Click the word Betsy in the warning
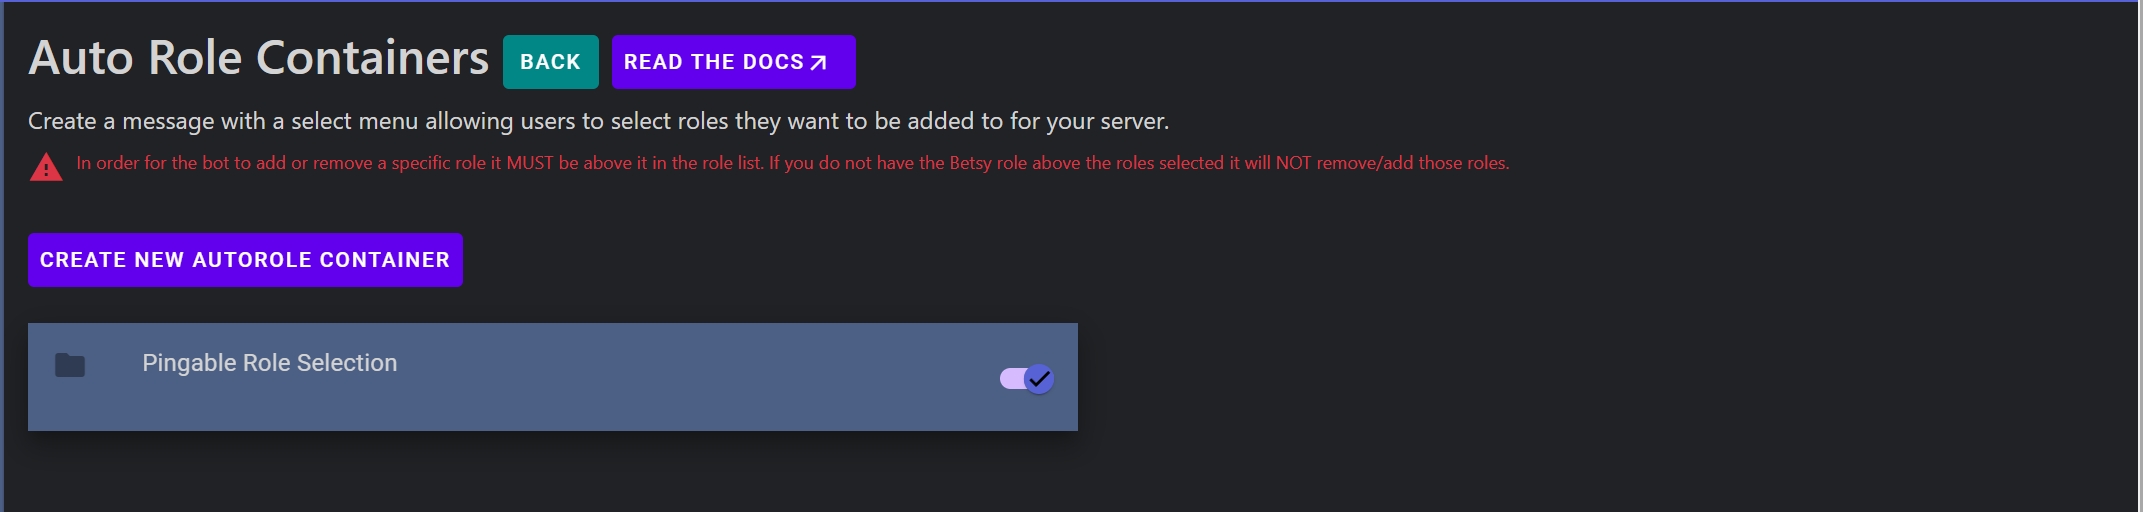The height and width of the screenshot is (512, 2143). click(970, 163)
